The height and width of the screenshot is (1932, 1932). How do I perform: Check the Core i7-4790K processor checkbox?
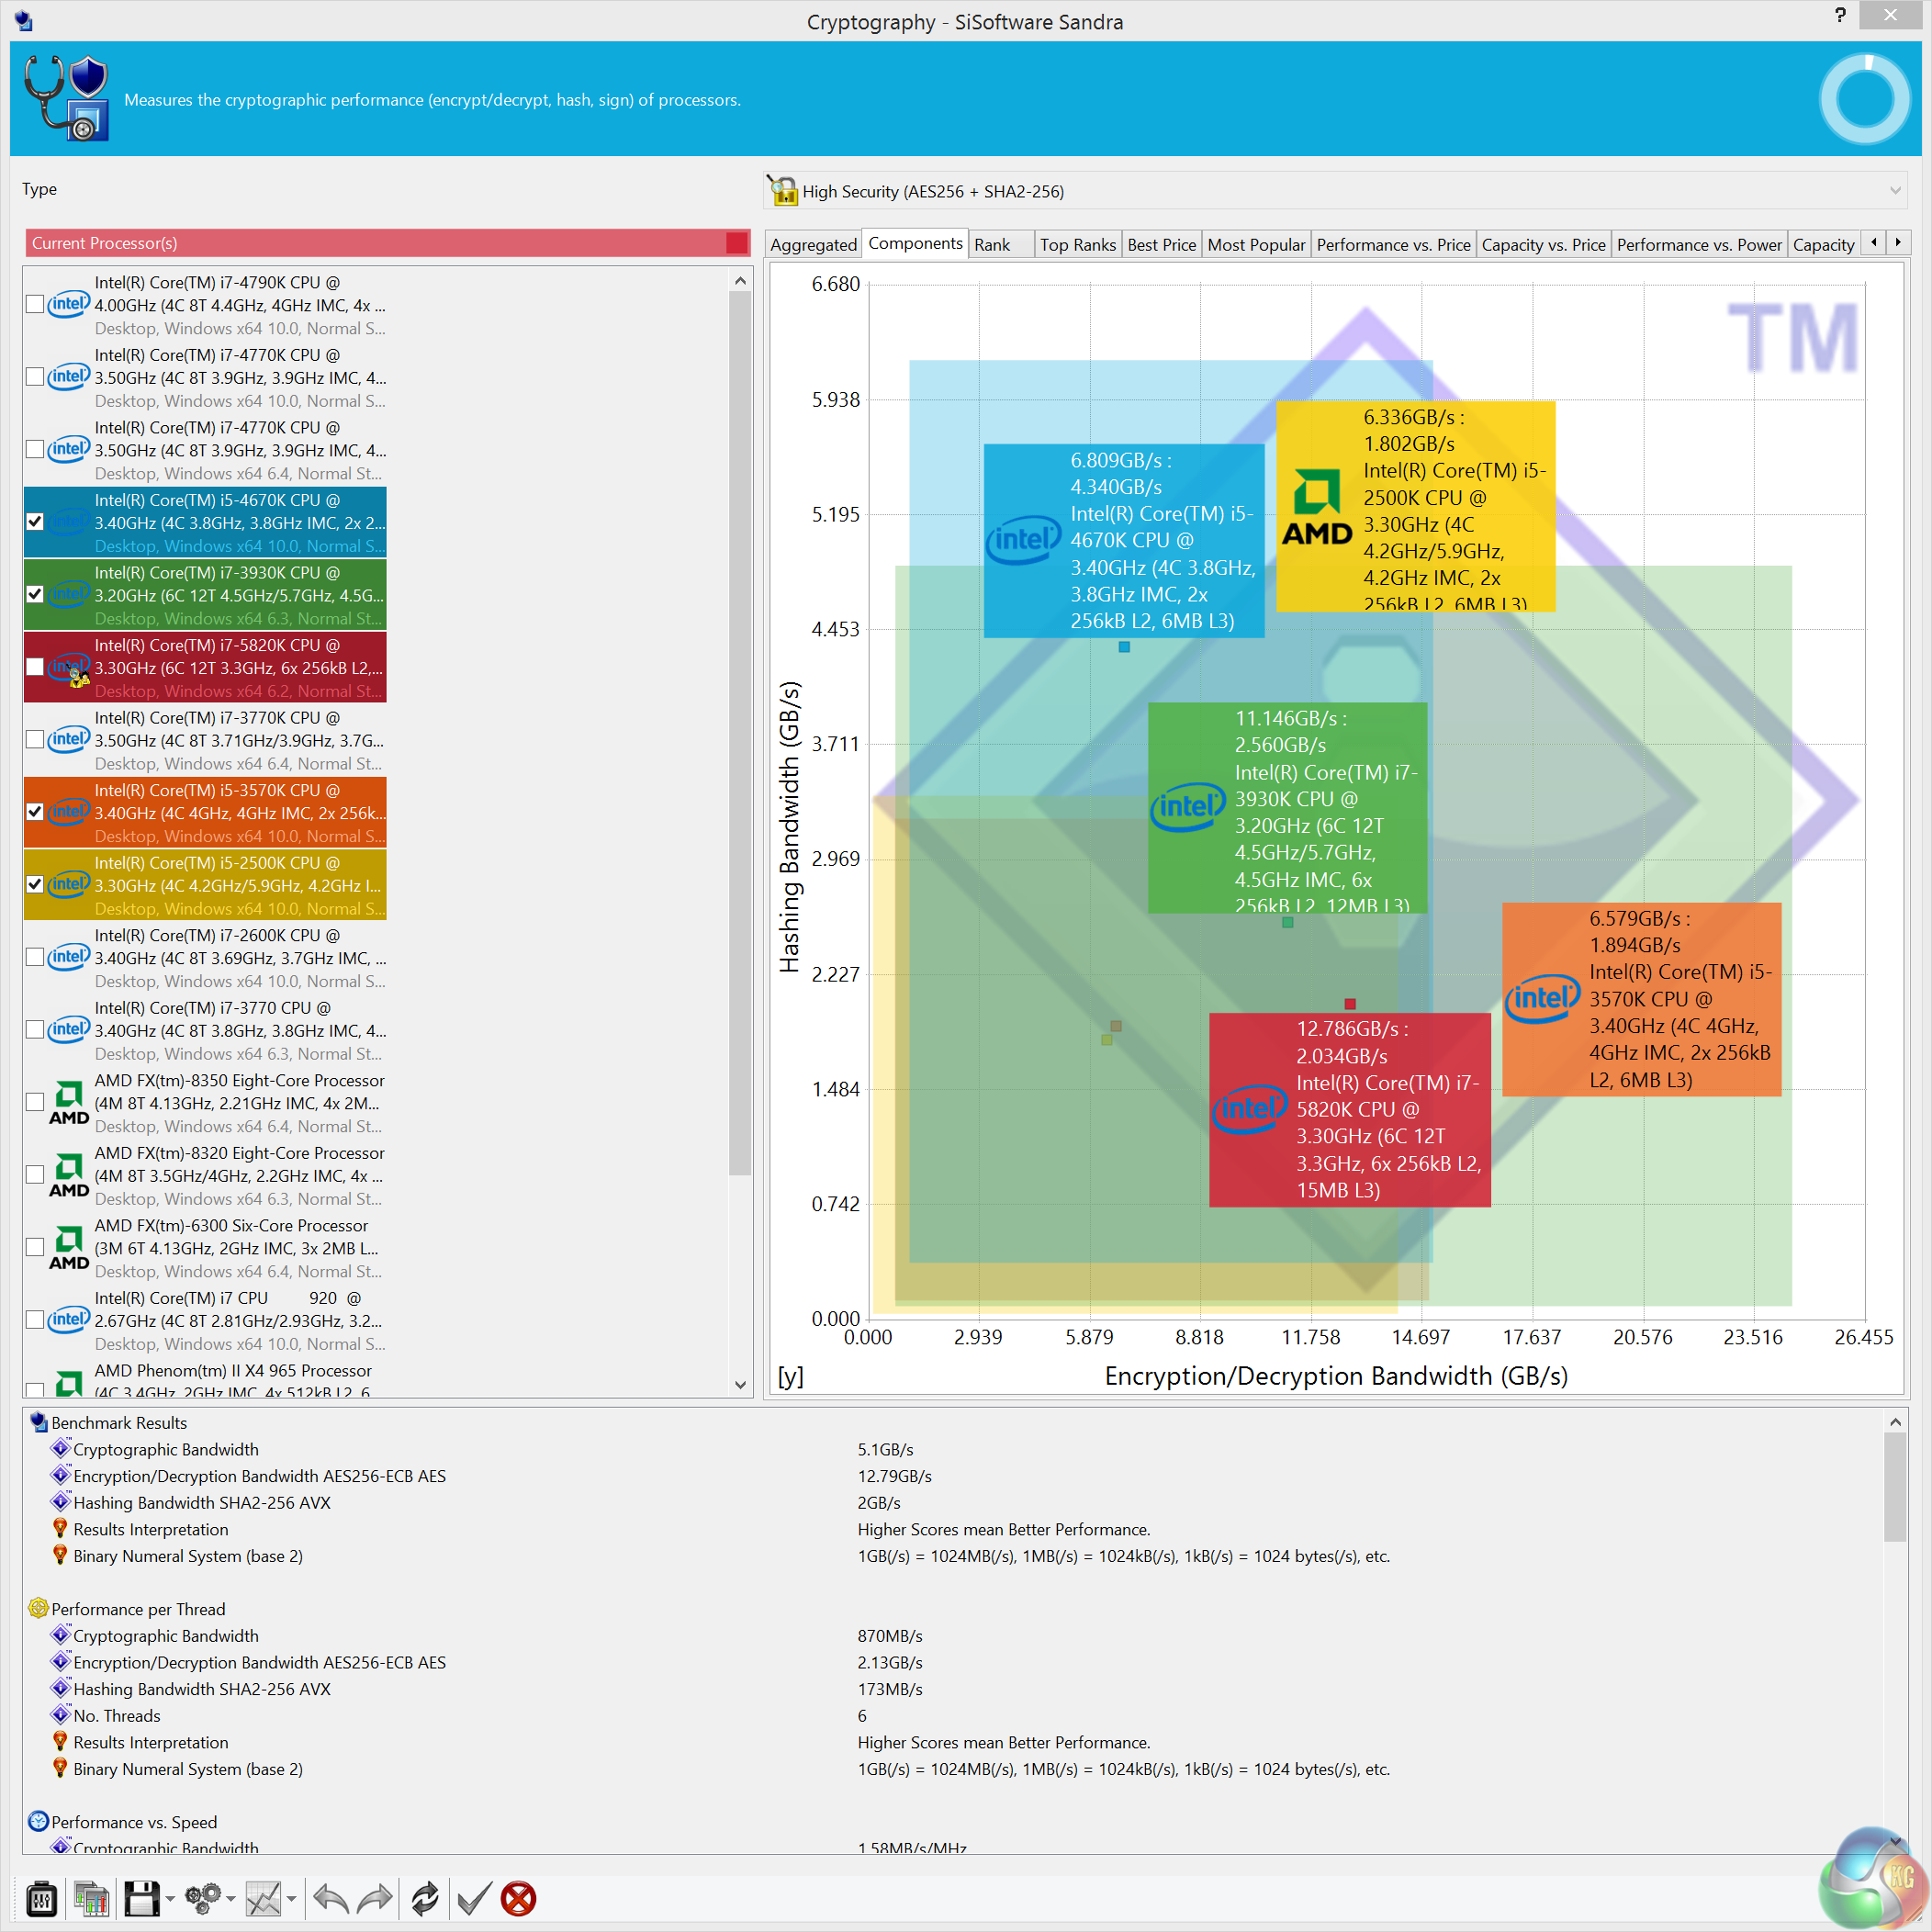[35, 304]
